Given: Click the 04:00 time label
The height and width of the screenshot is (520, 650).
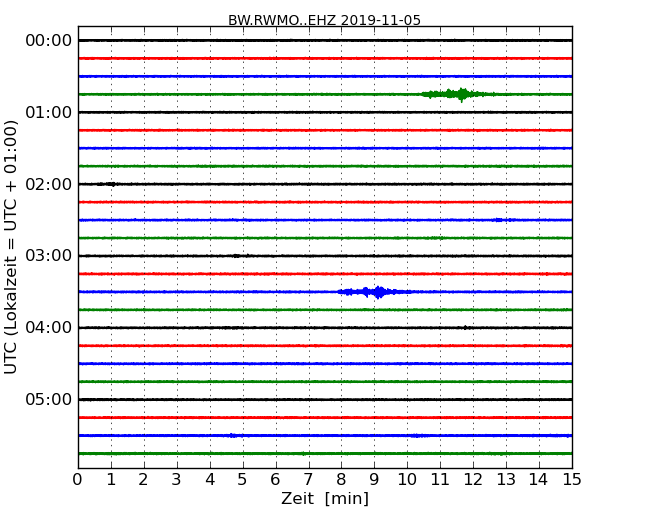Looking at the screenshot, I should [x=49, y=328].
